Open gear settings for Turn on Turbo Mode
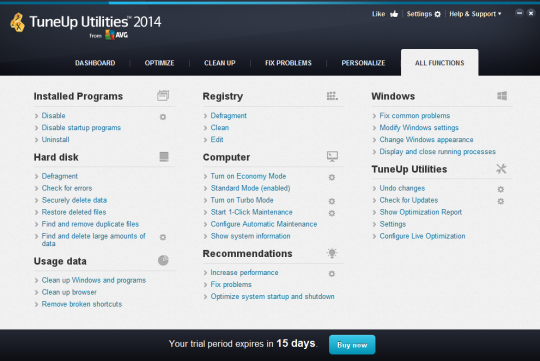Viewport: 540px width, 361px height. click(332, 201)
